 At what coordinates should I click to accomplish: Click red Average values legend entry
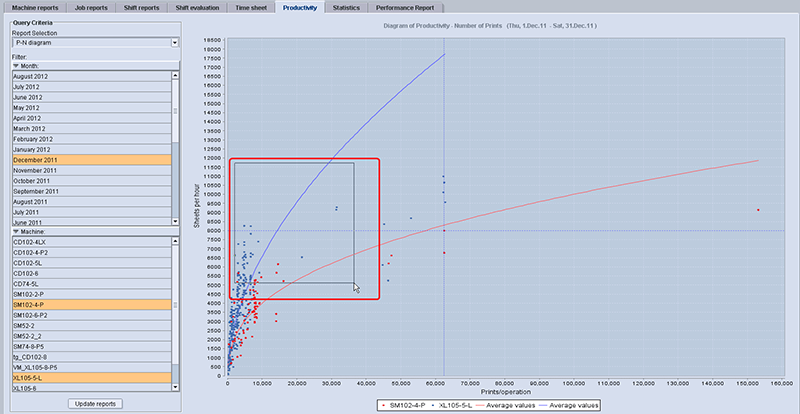pyautogui.click(x=506, y=405)
